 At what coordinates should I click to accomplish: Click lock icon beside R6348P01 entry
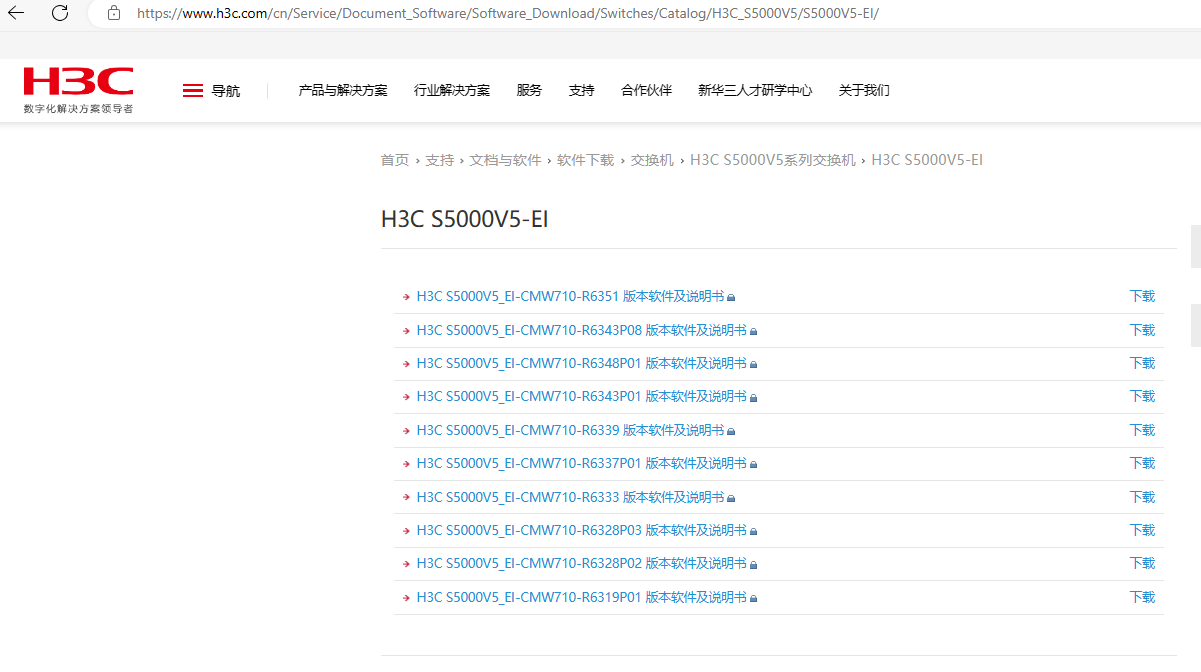point(754,364)
